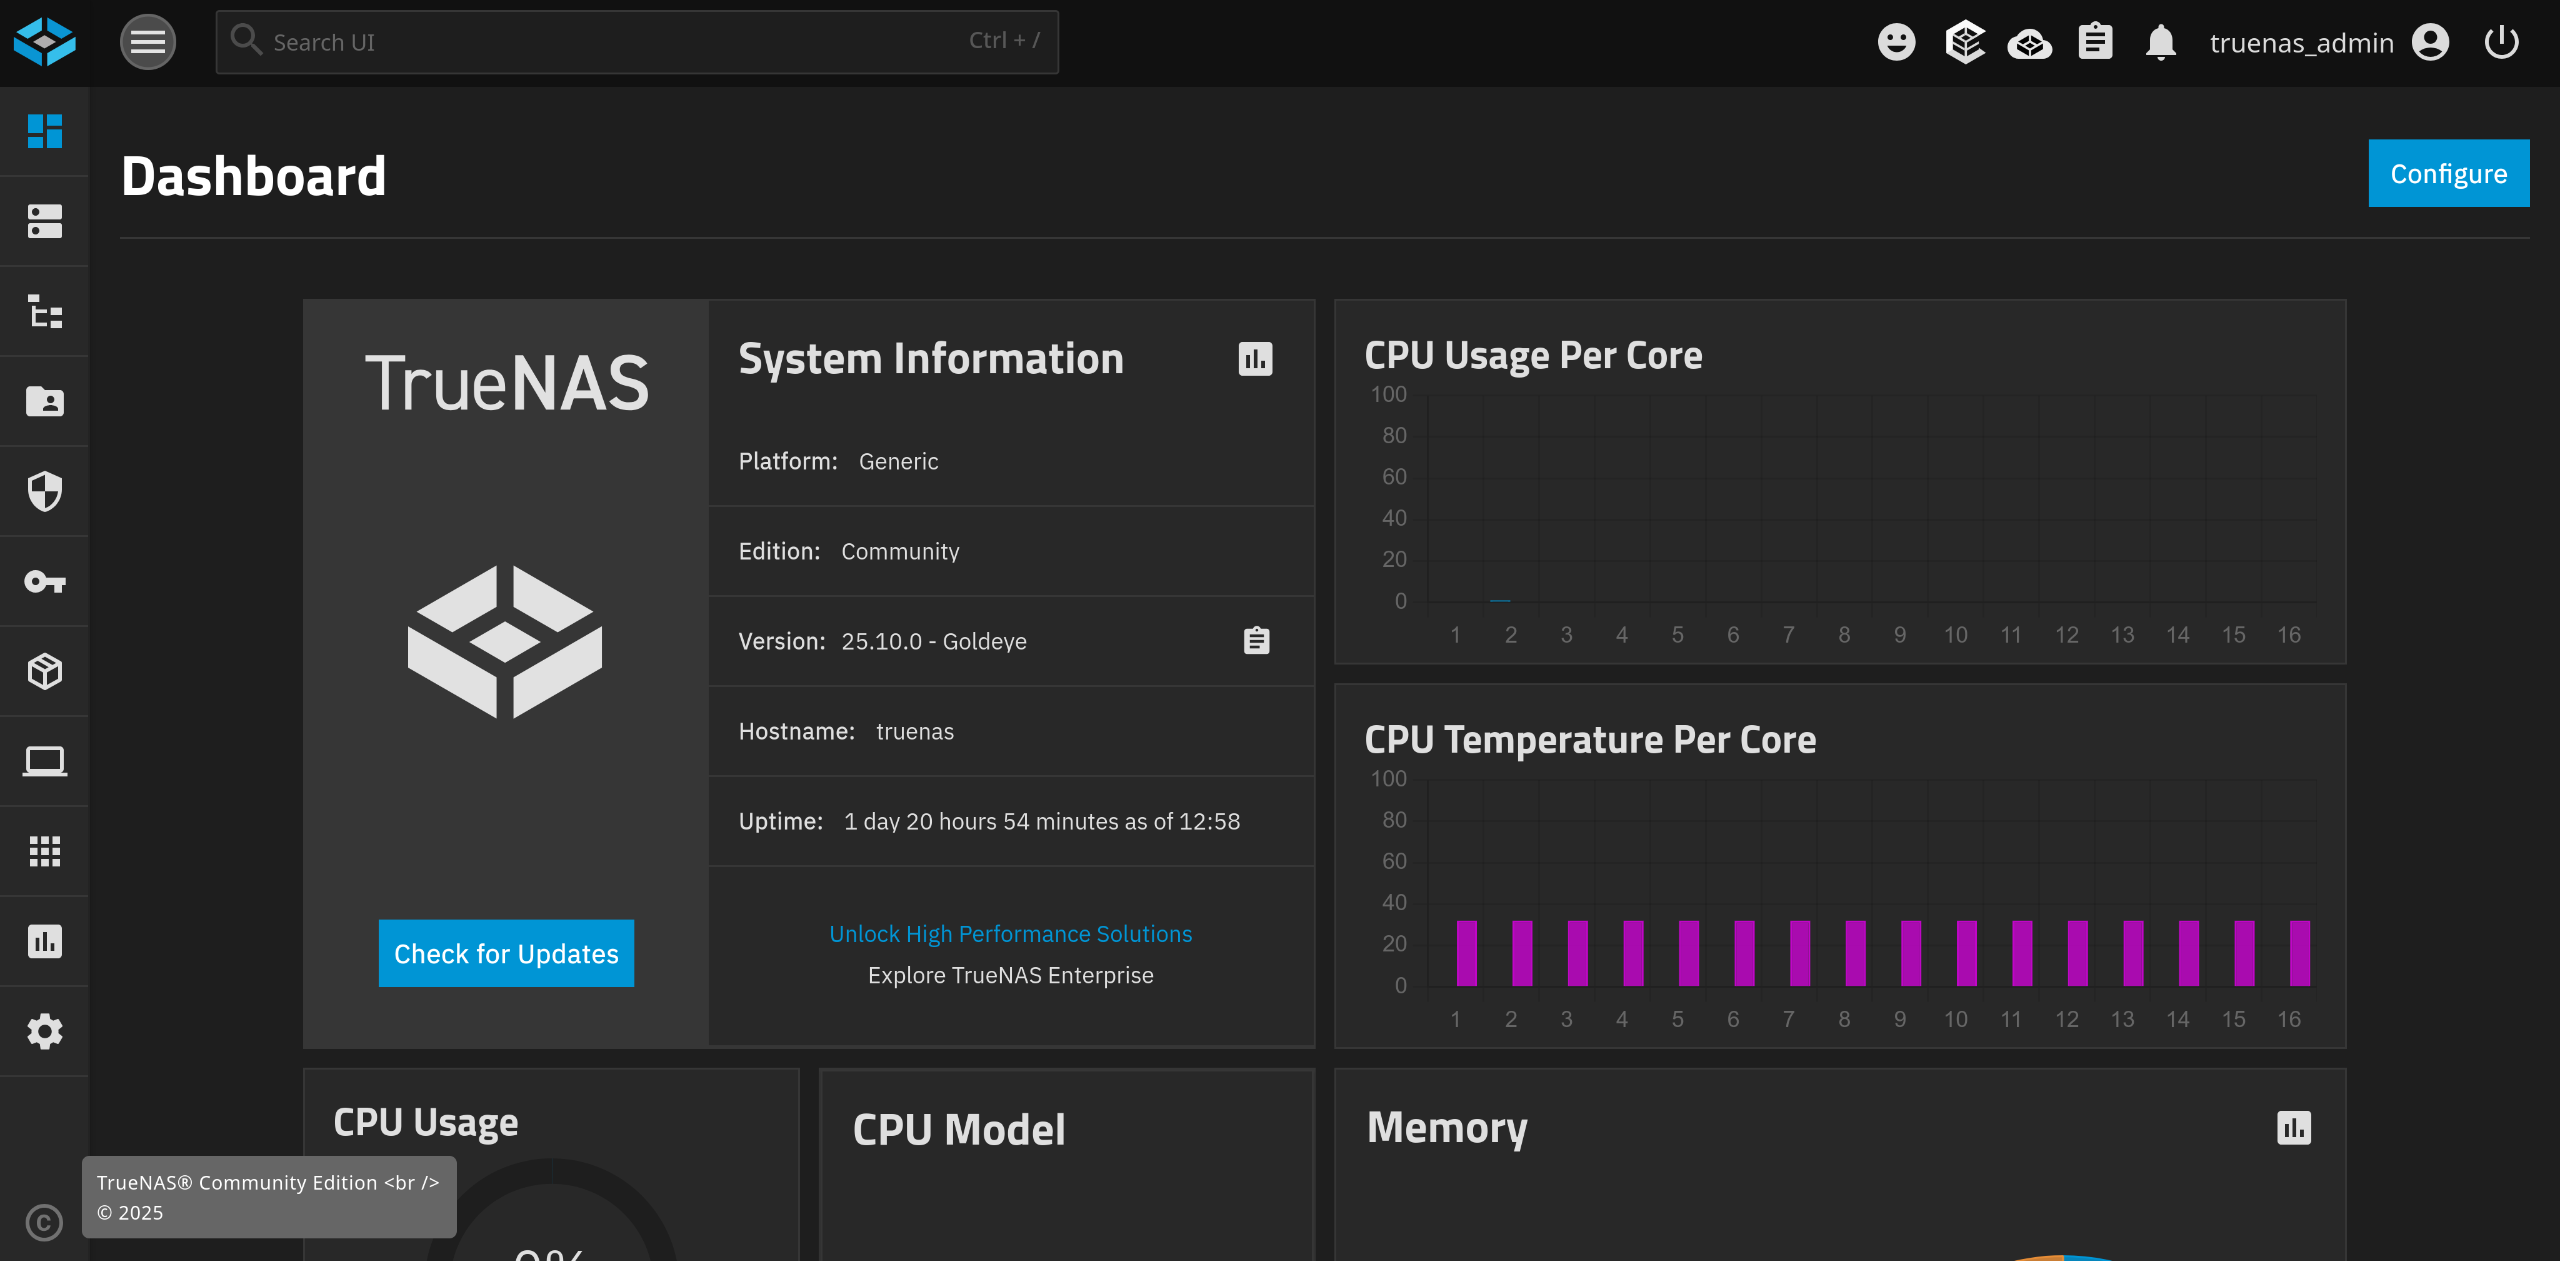Image resolution: width=2560 pixels, height=1261 pixels.
Task: Open Apps grid icon in sidebar
Action: tap(44, 851)
